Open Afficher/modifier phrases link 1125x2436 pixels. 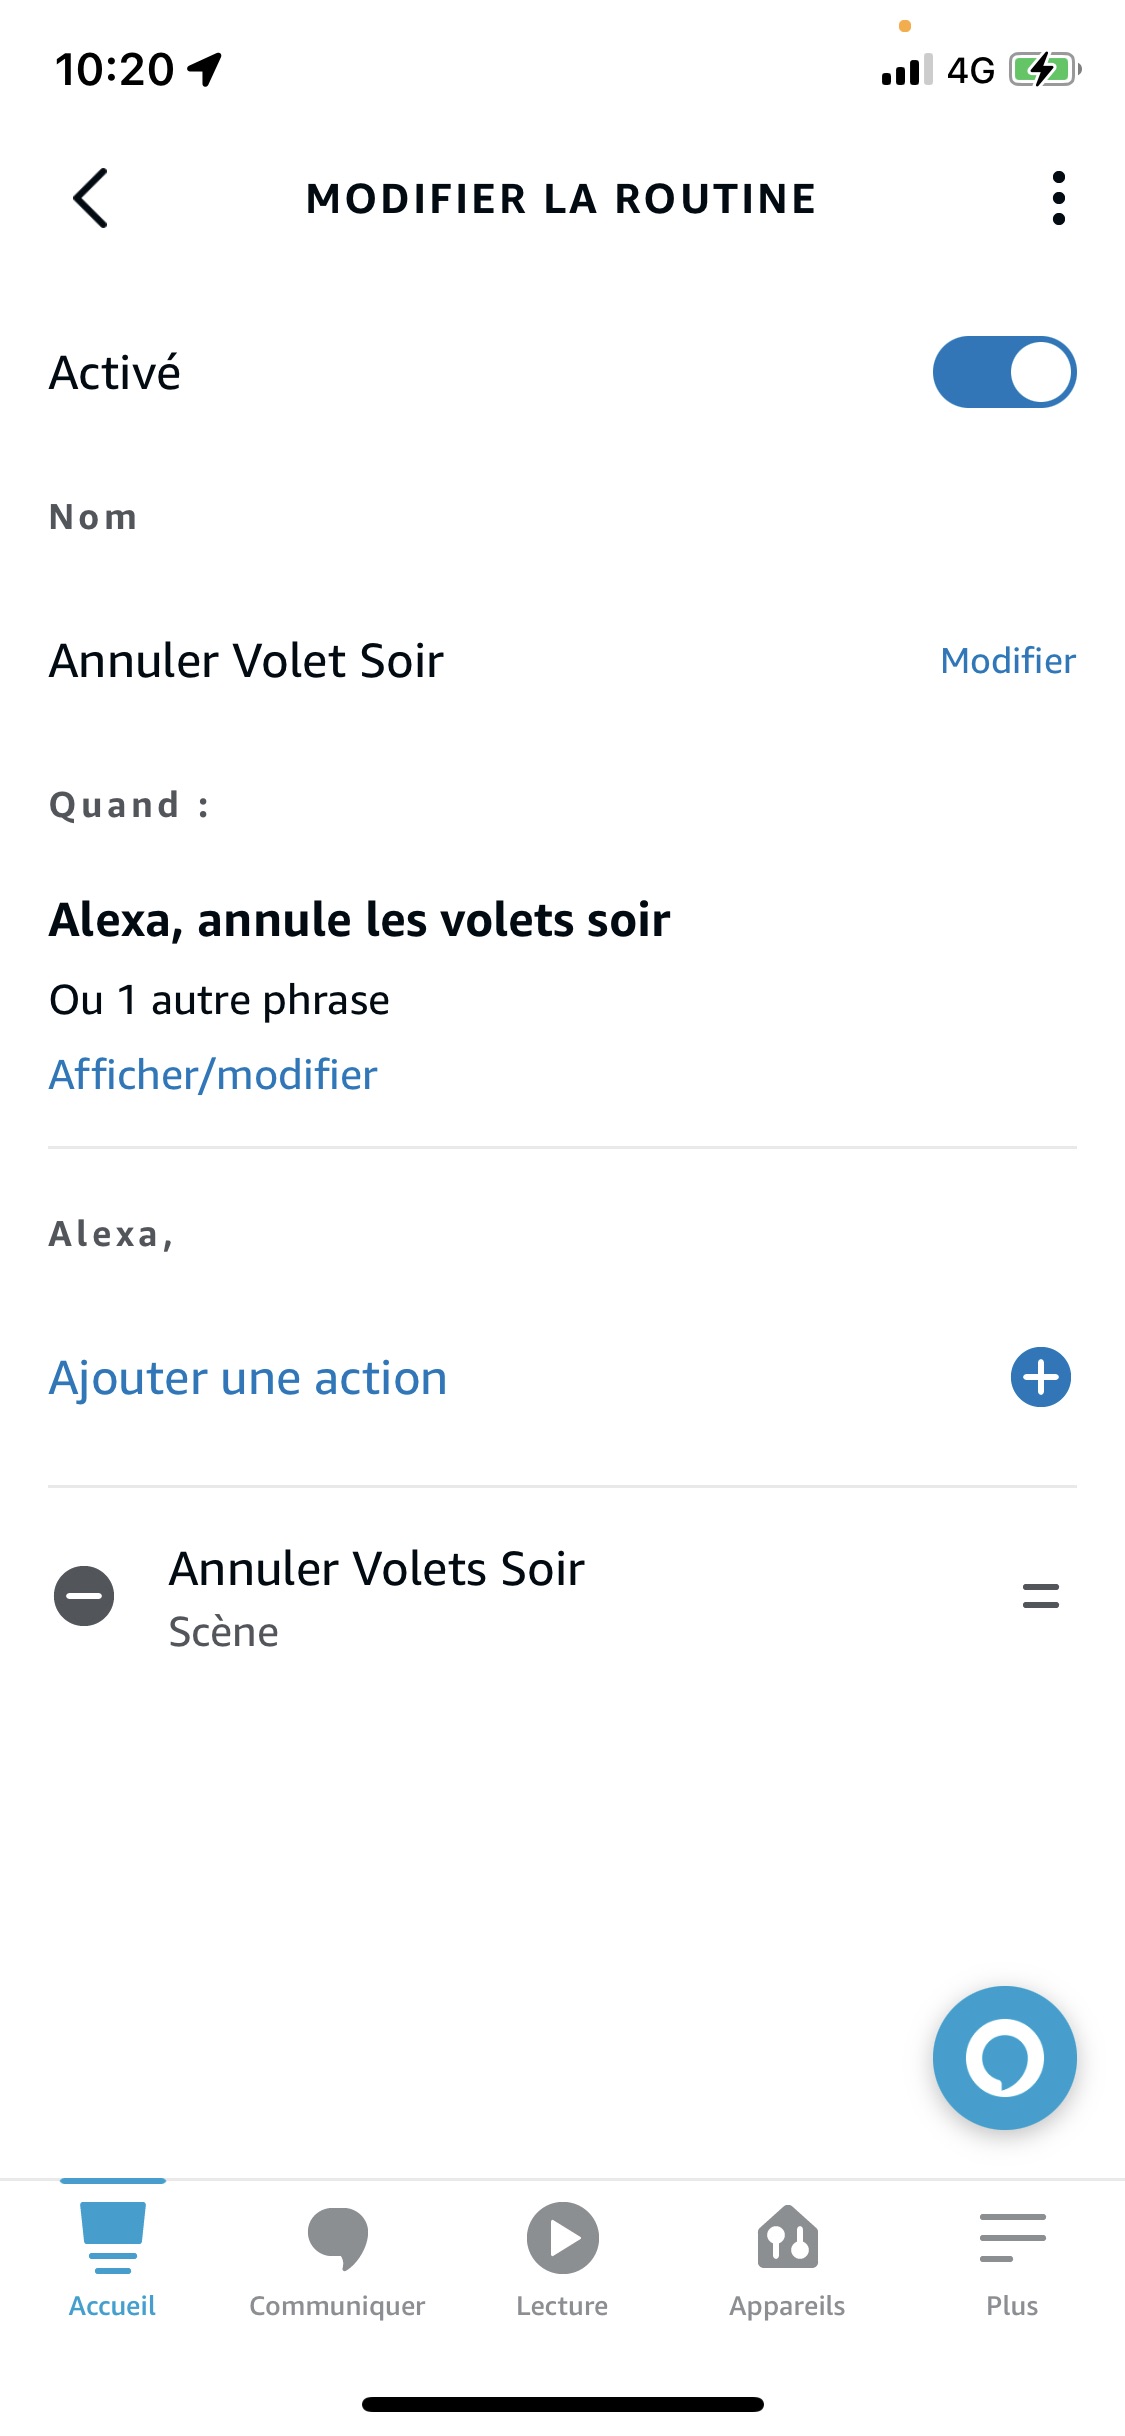[x=213, y=1075]
